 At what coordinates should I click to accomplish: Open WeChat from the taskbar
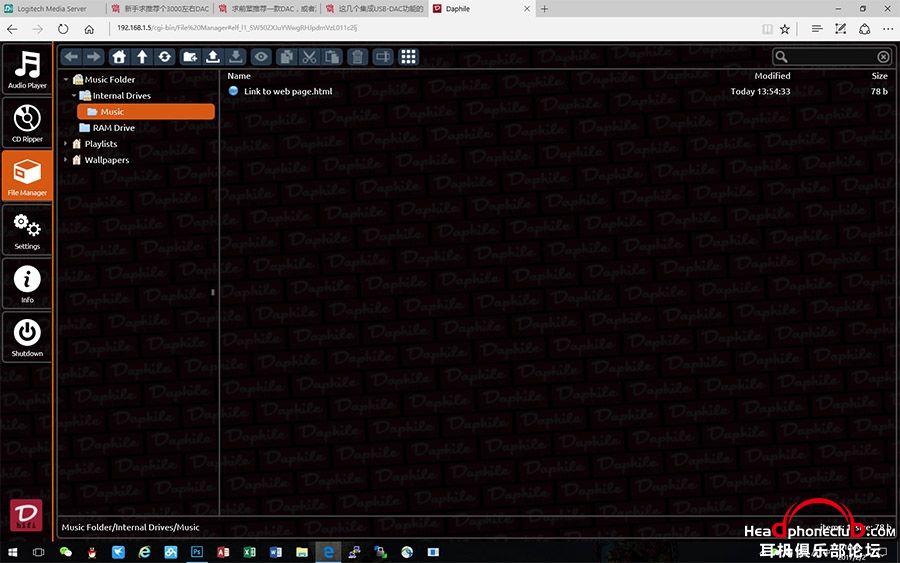click(x=66, y=552)
